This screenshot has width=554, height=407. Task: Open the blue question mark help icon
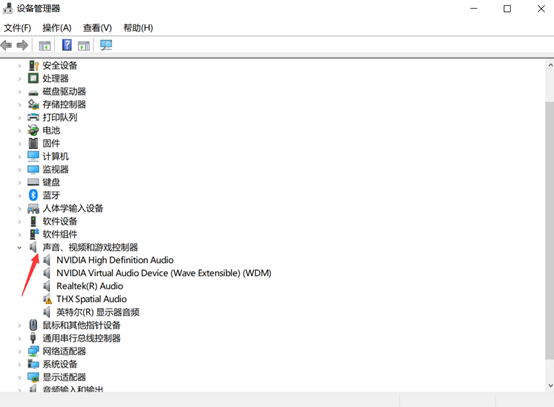[x=67, y=45]
